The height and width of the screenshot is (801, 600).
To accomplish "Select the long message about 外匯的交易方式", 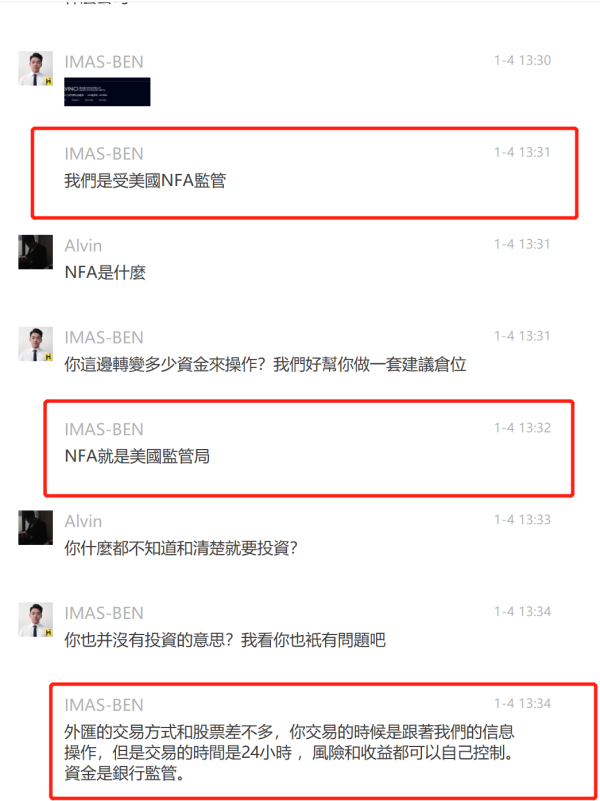I will coord(290,753).
